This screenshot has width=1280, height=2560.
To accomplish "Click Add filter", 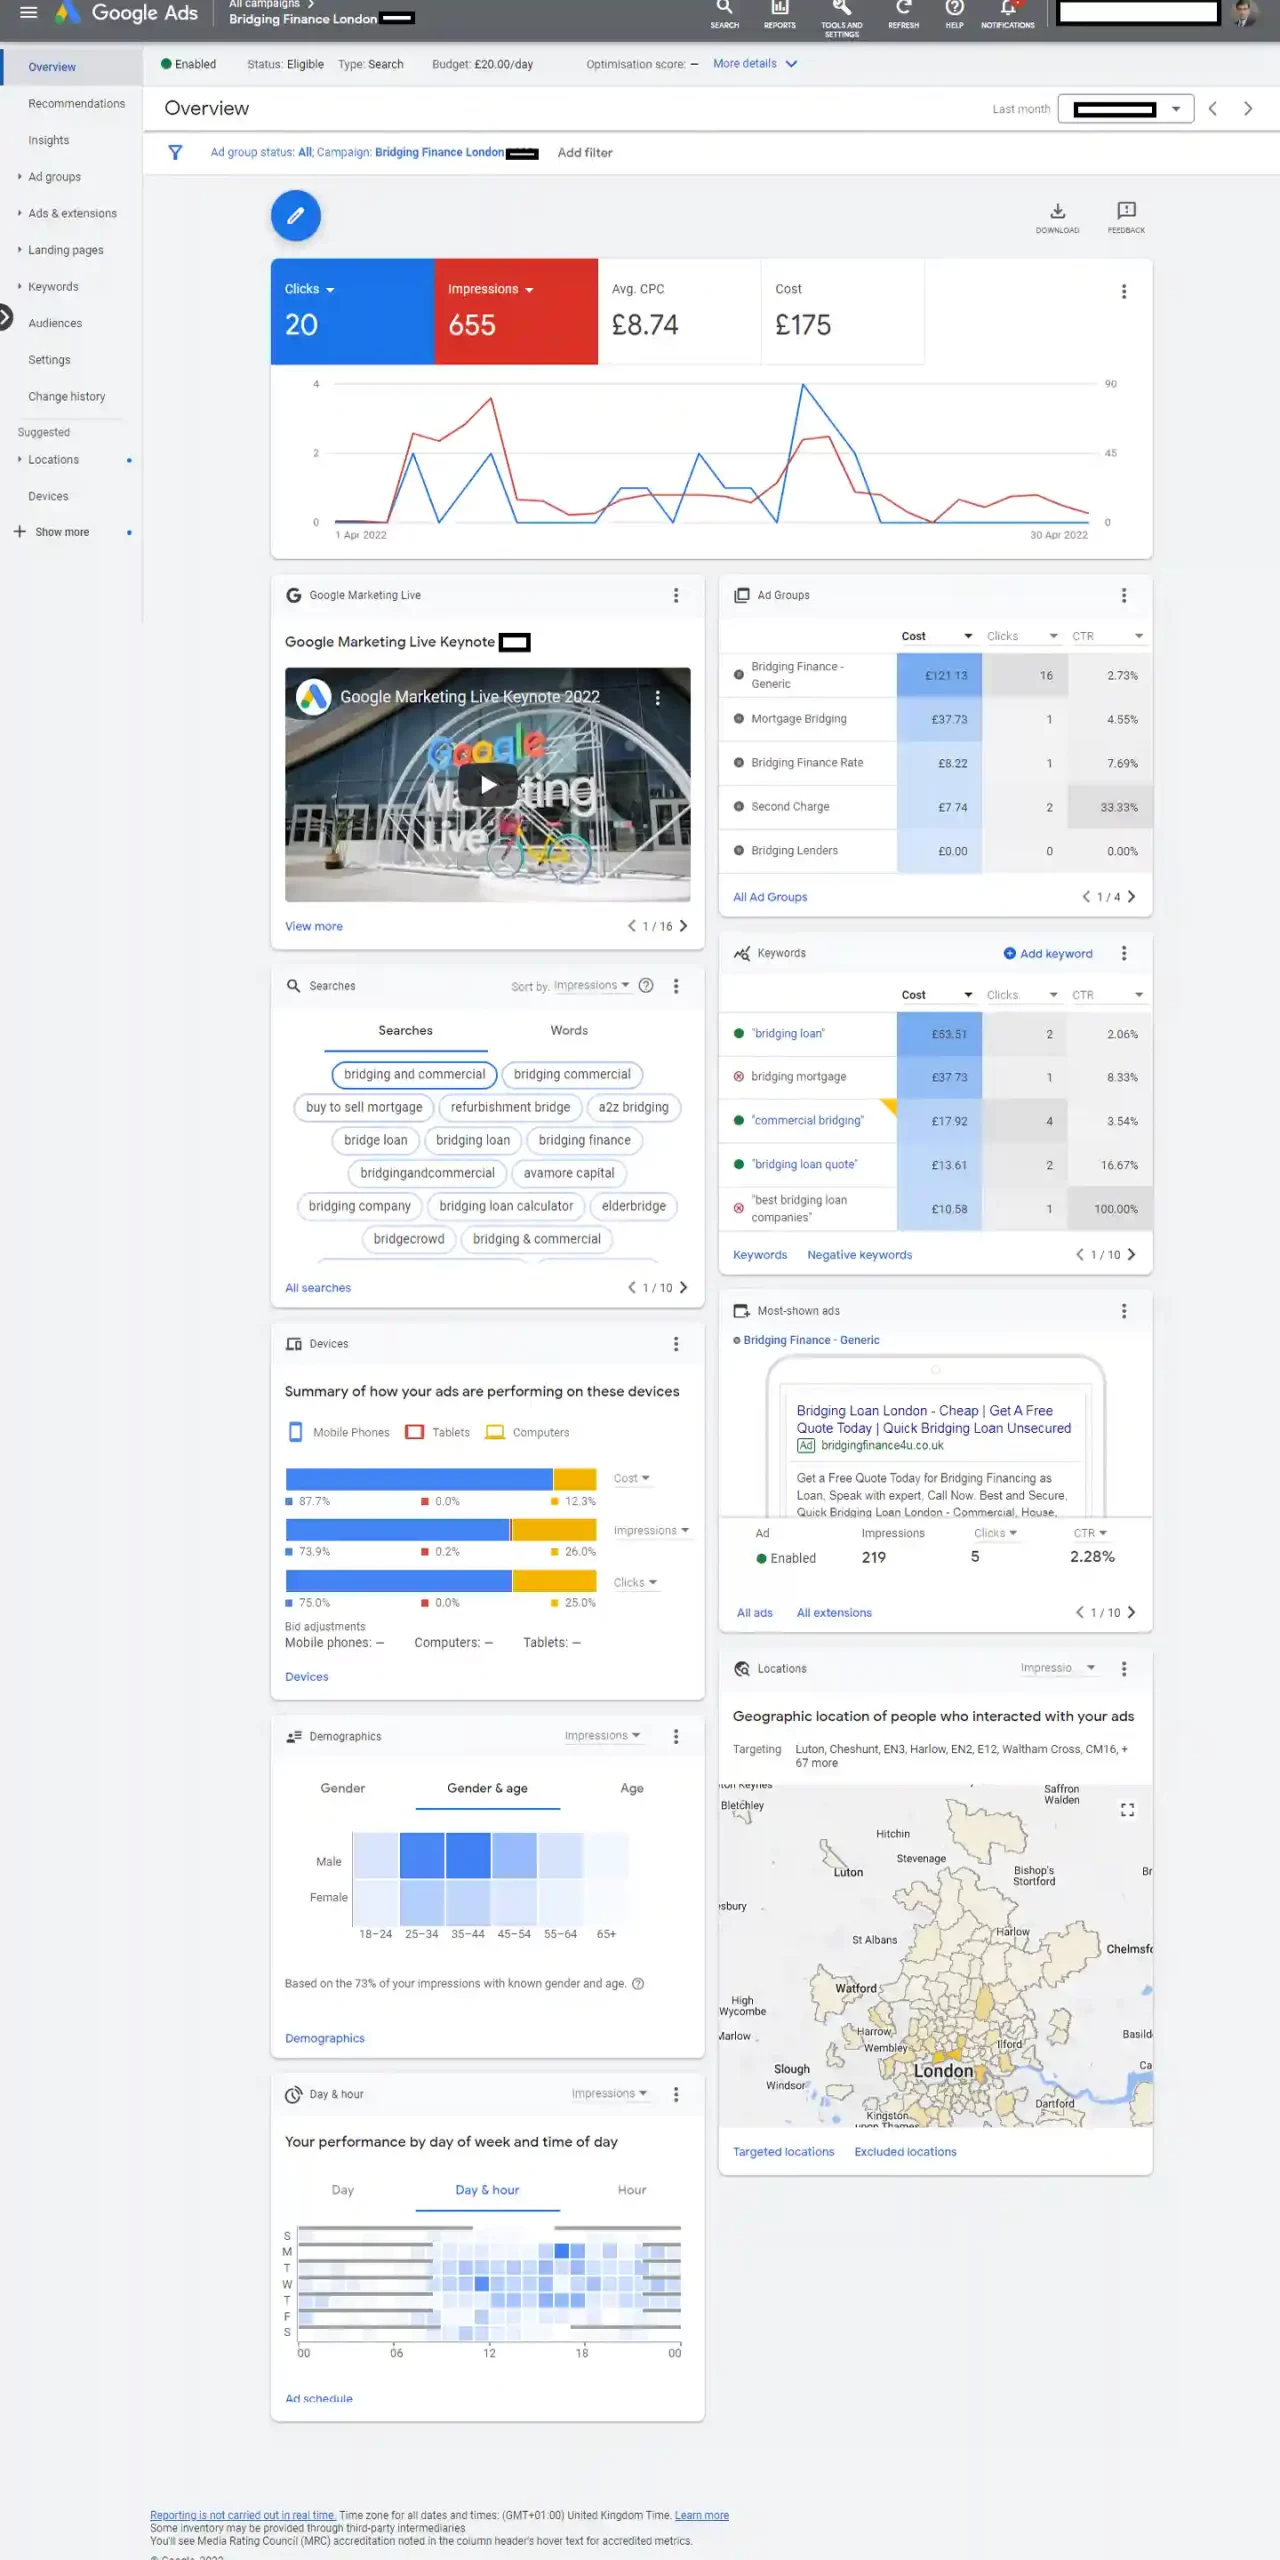I will [x=585, y=153].
